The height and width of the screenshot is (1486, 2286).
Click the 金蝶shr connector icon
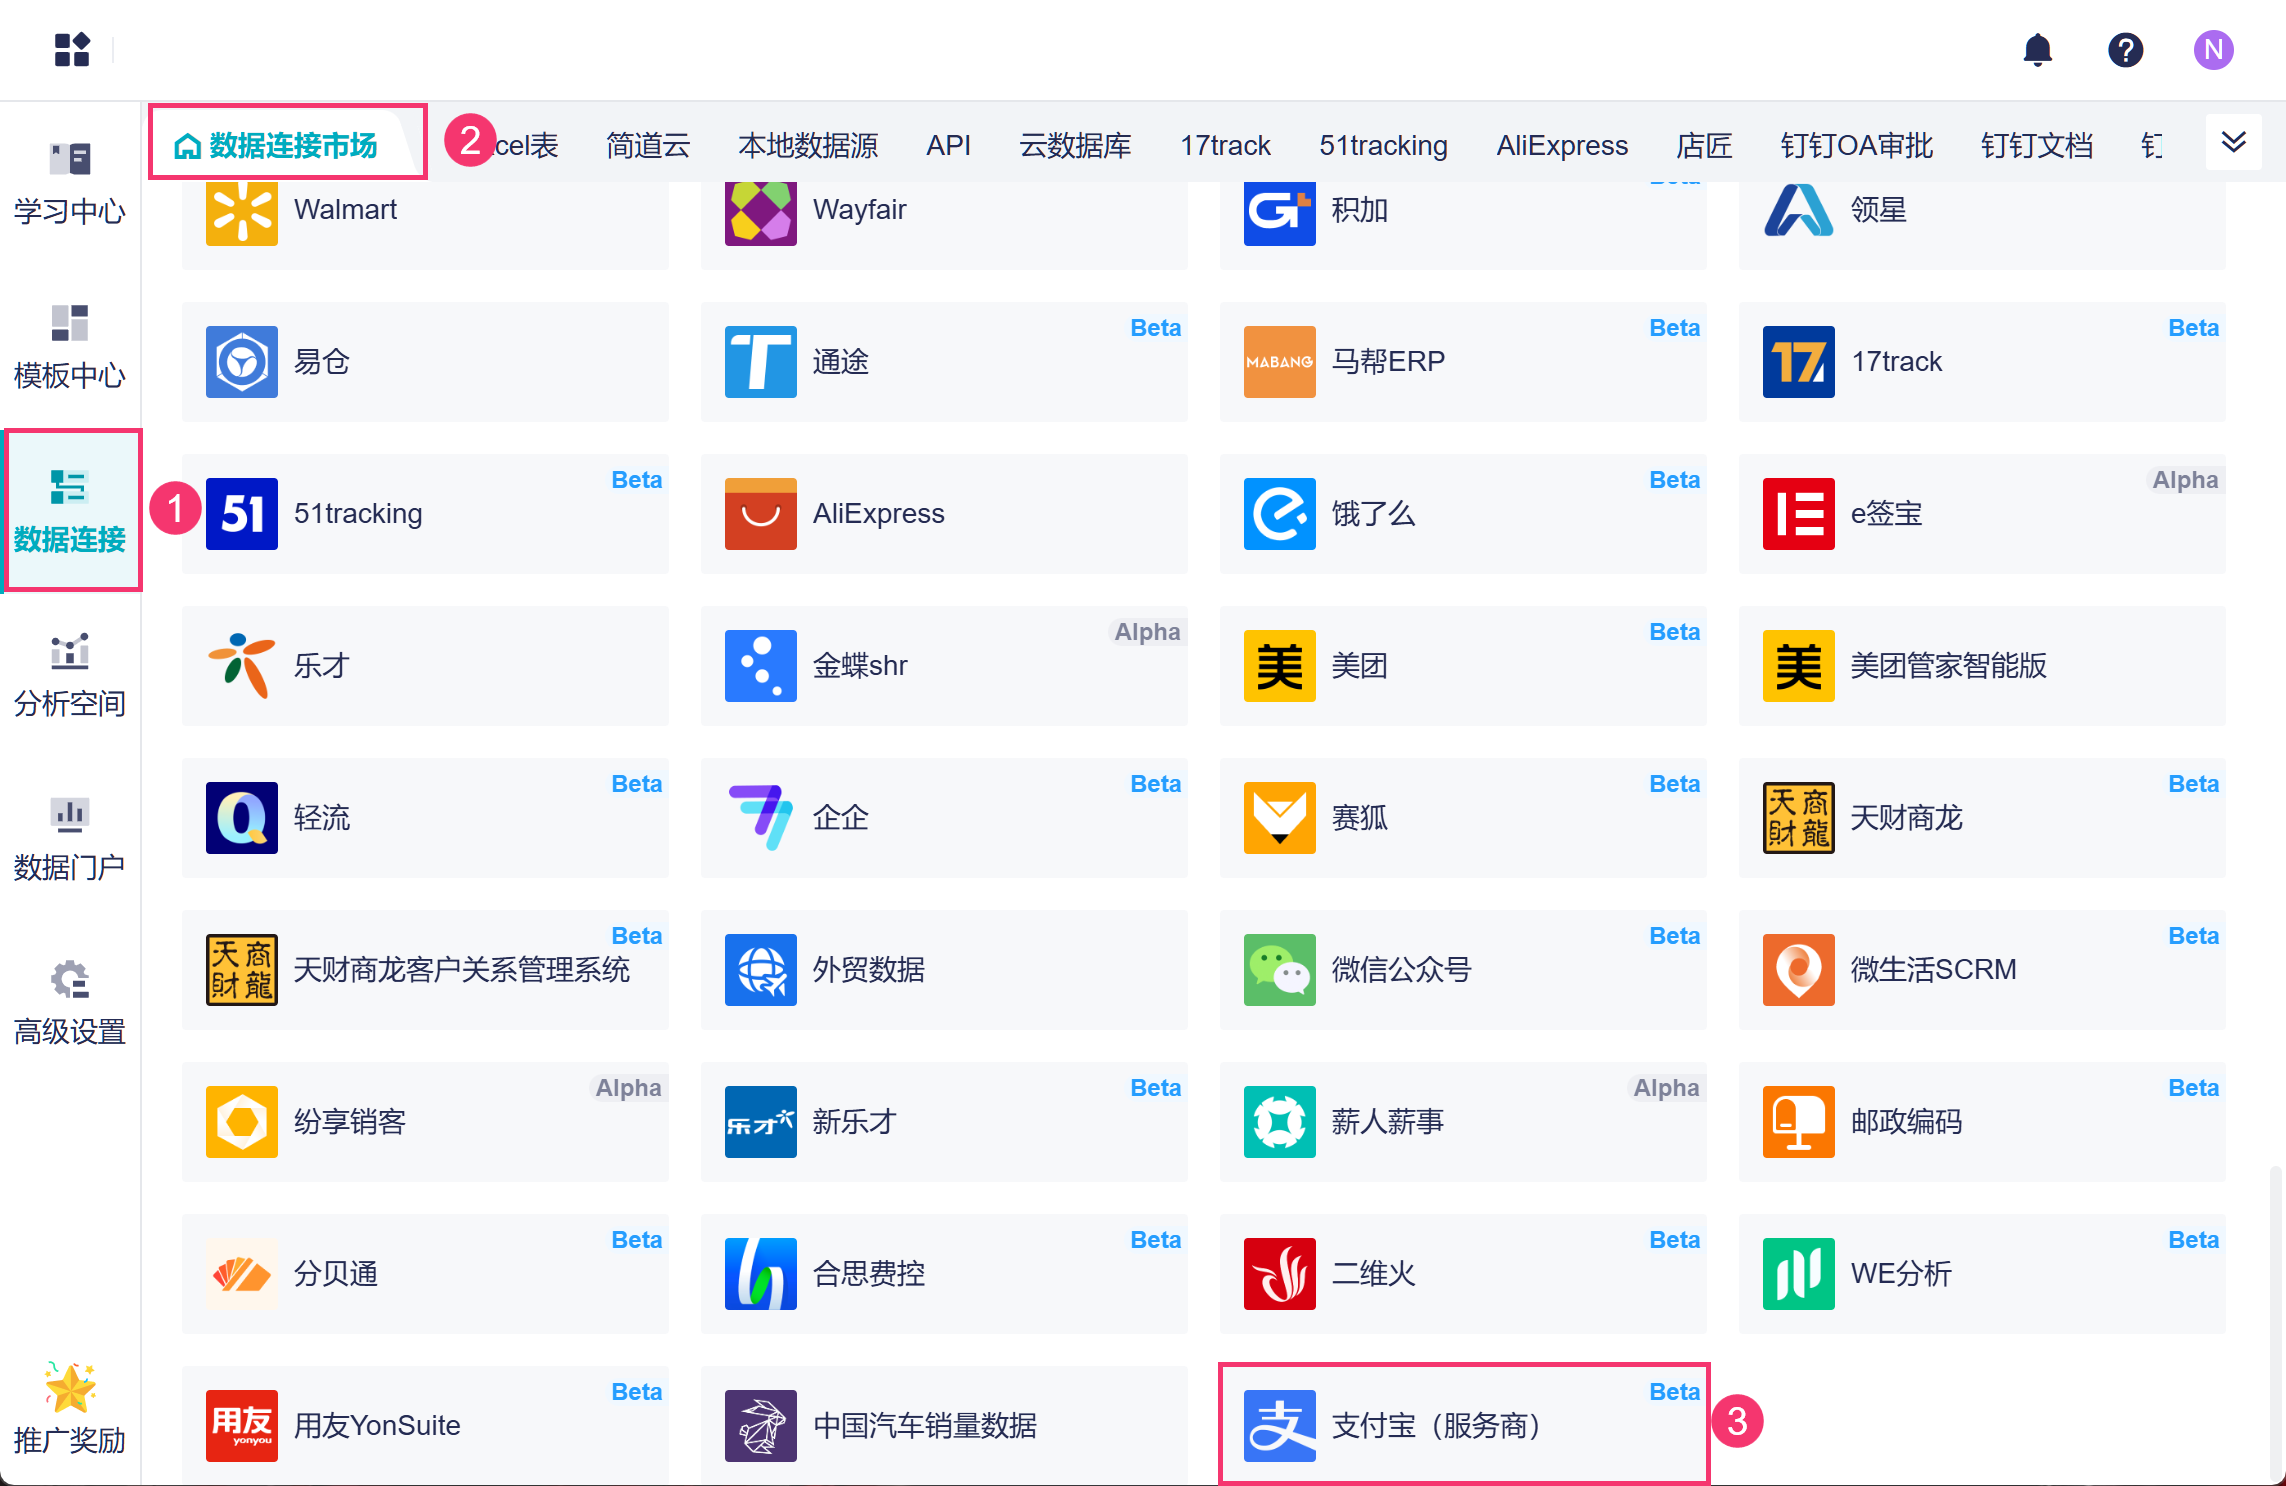(x=761, y=666)
